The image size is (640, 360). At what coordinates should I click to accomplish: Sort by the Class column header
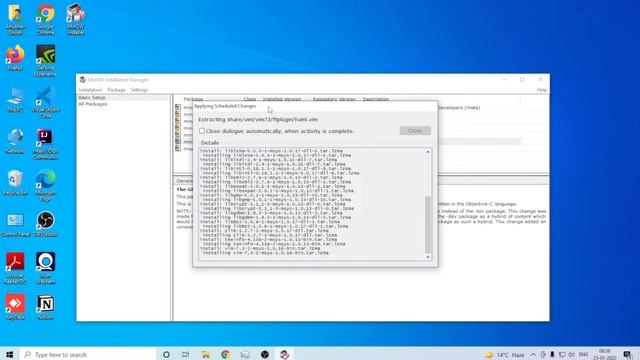250,99
